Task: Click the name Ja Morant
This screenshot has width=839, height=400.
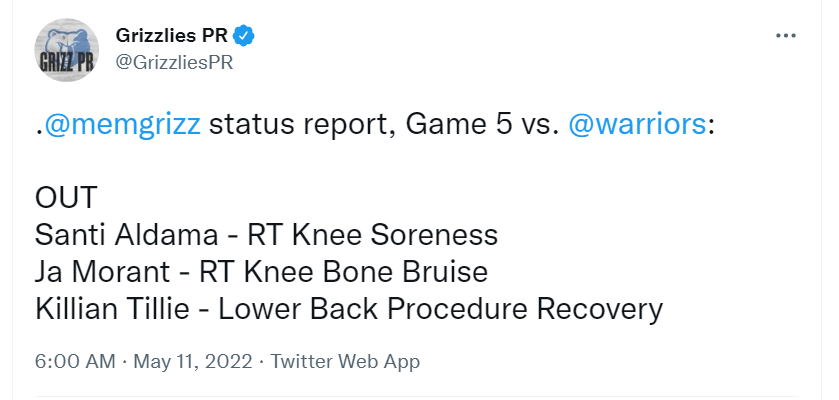Action: pos(103,272)
